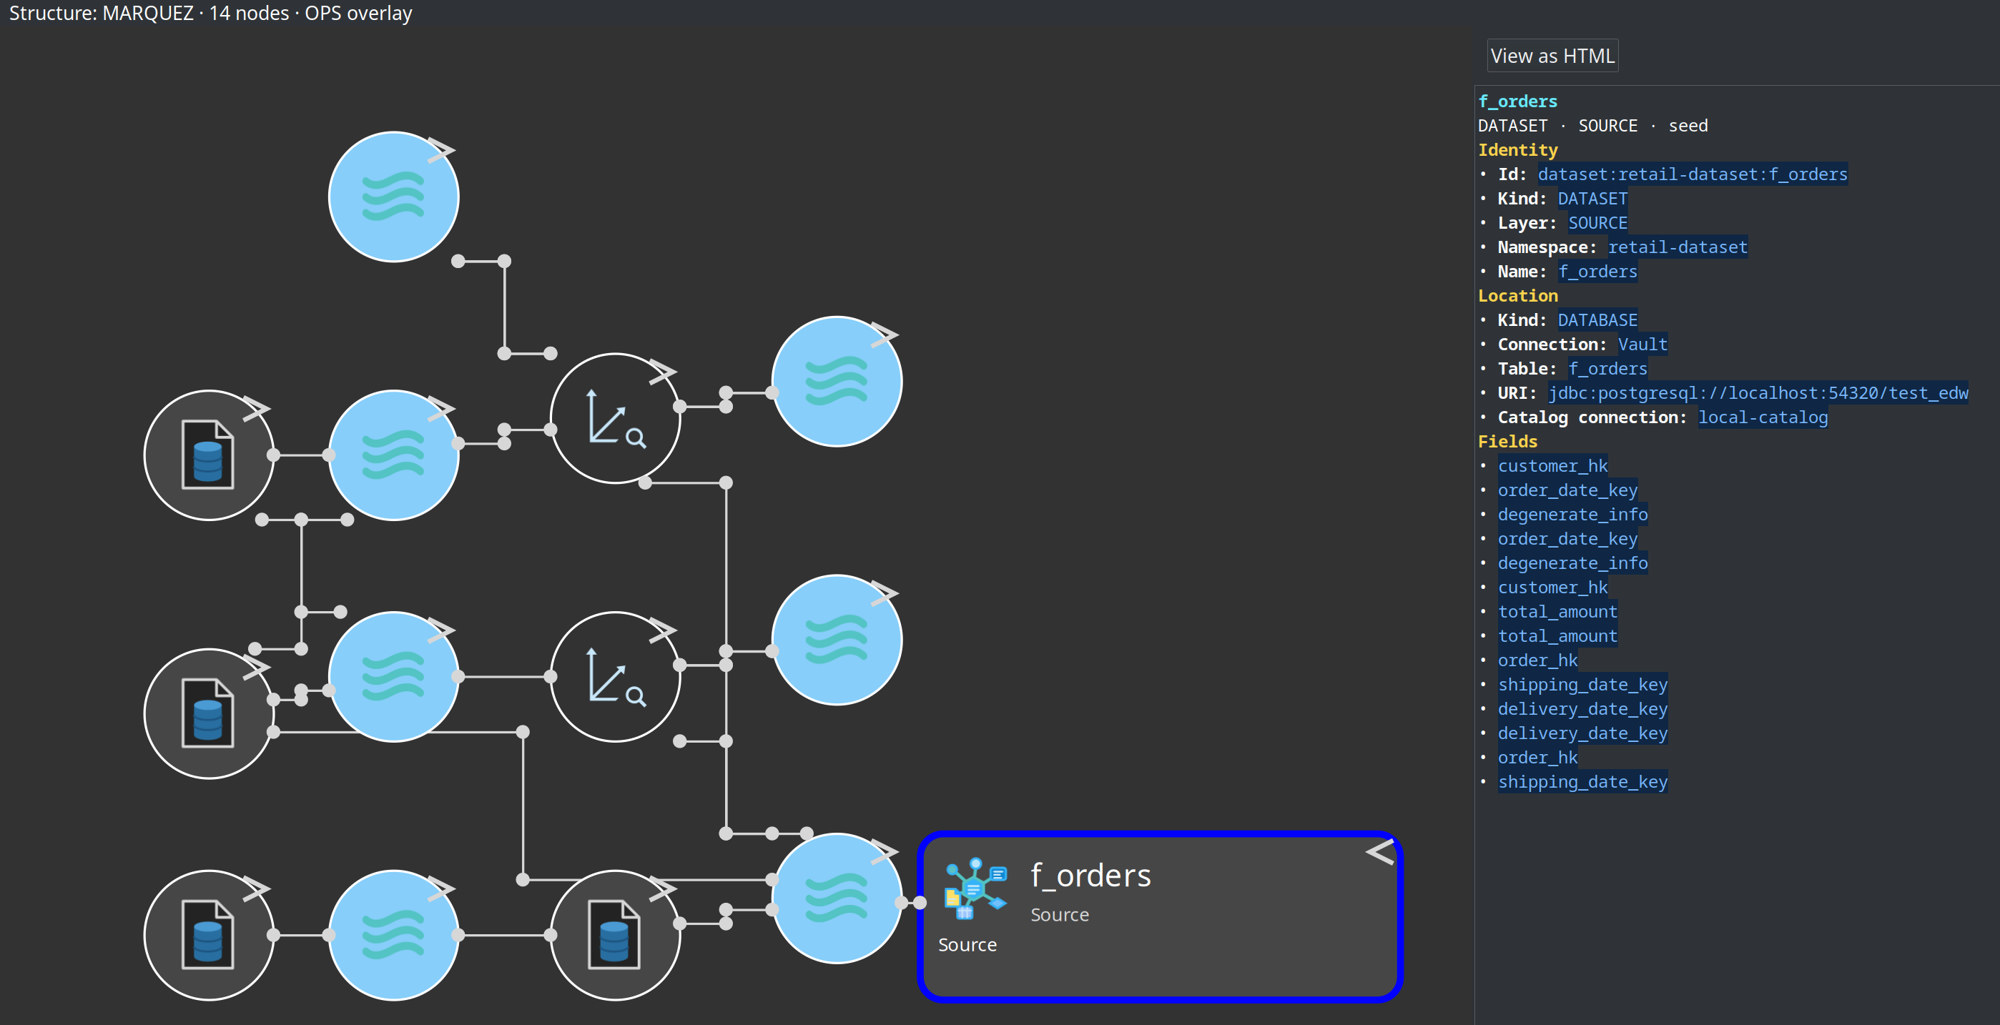Select the first order_date_key field entry
2000x1025 pixels.
tap(1567, 490)
